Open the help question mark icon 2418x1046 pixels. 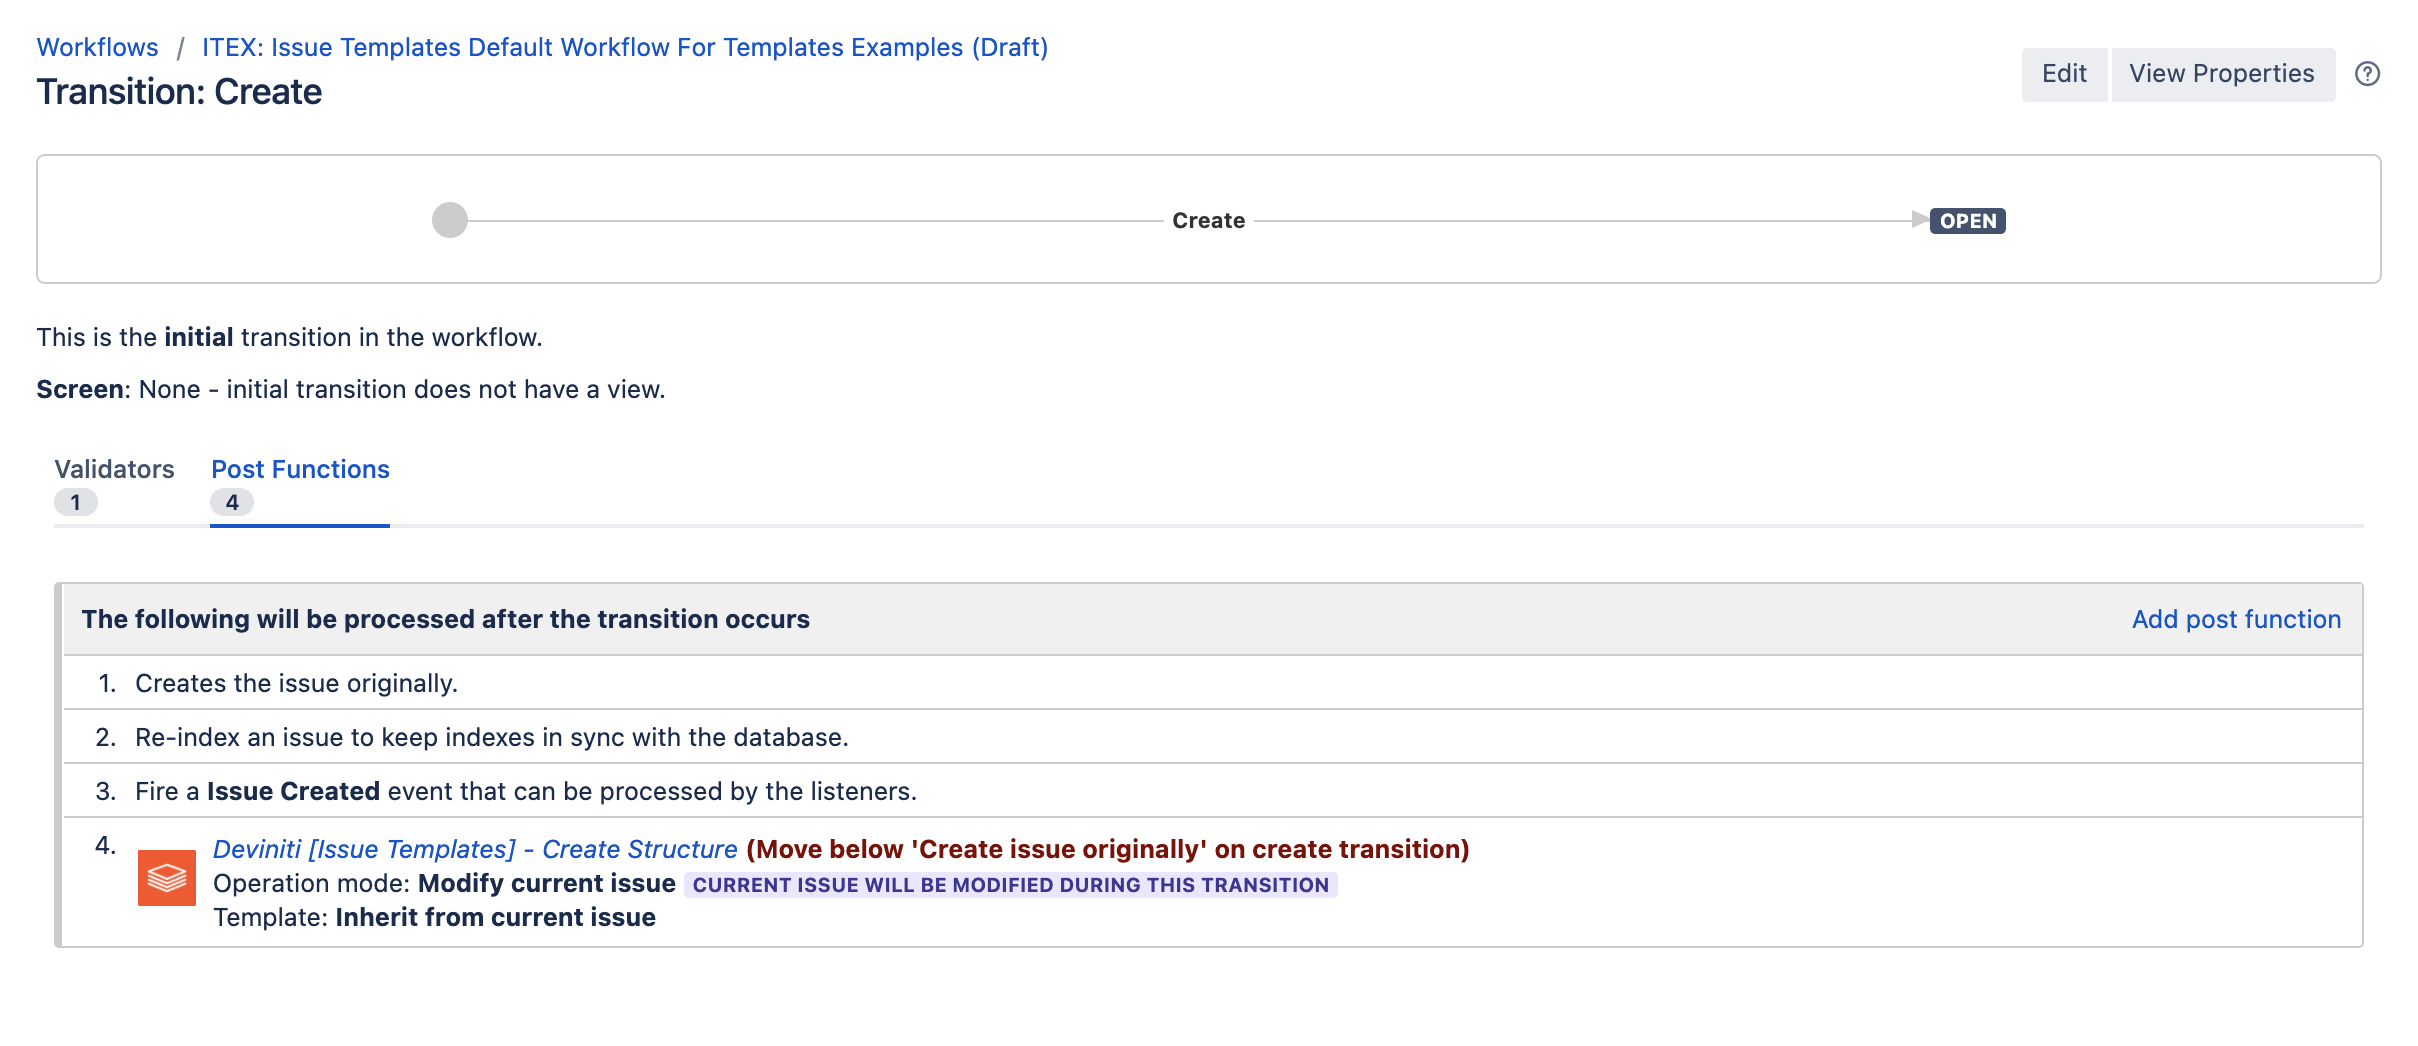(2367, 74)
